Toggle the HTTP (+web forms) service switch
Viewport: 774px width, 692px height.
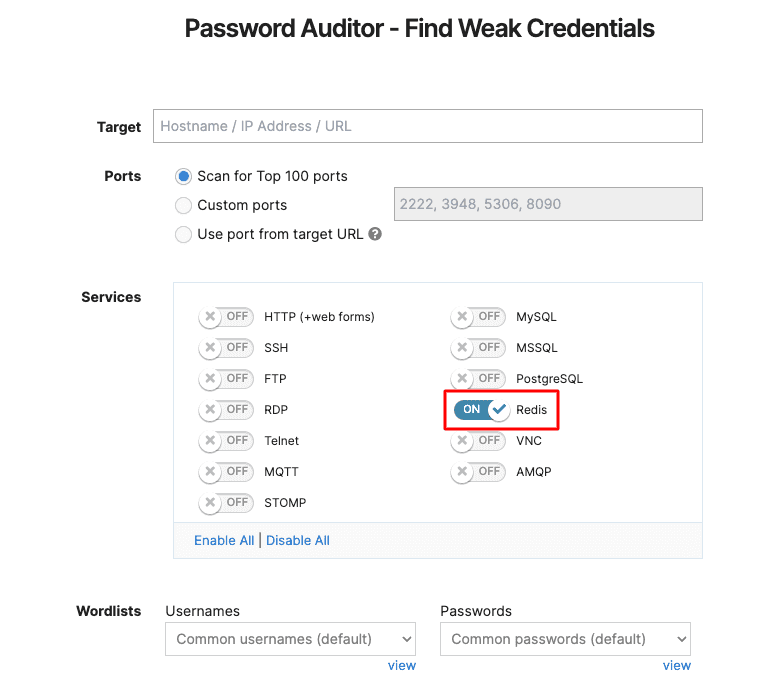[x=226, y=317]
